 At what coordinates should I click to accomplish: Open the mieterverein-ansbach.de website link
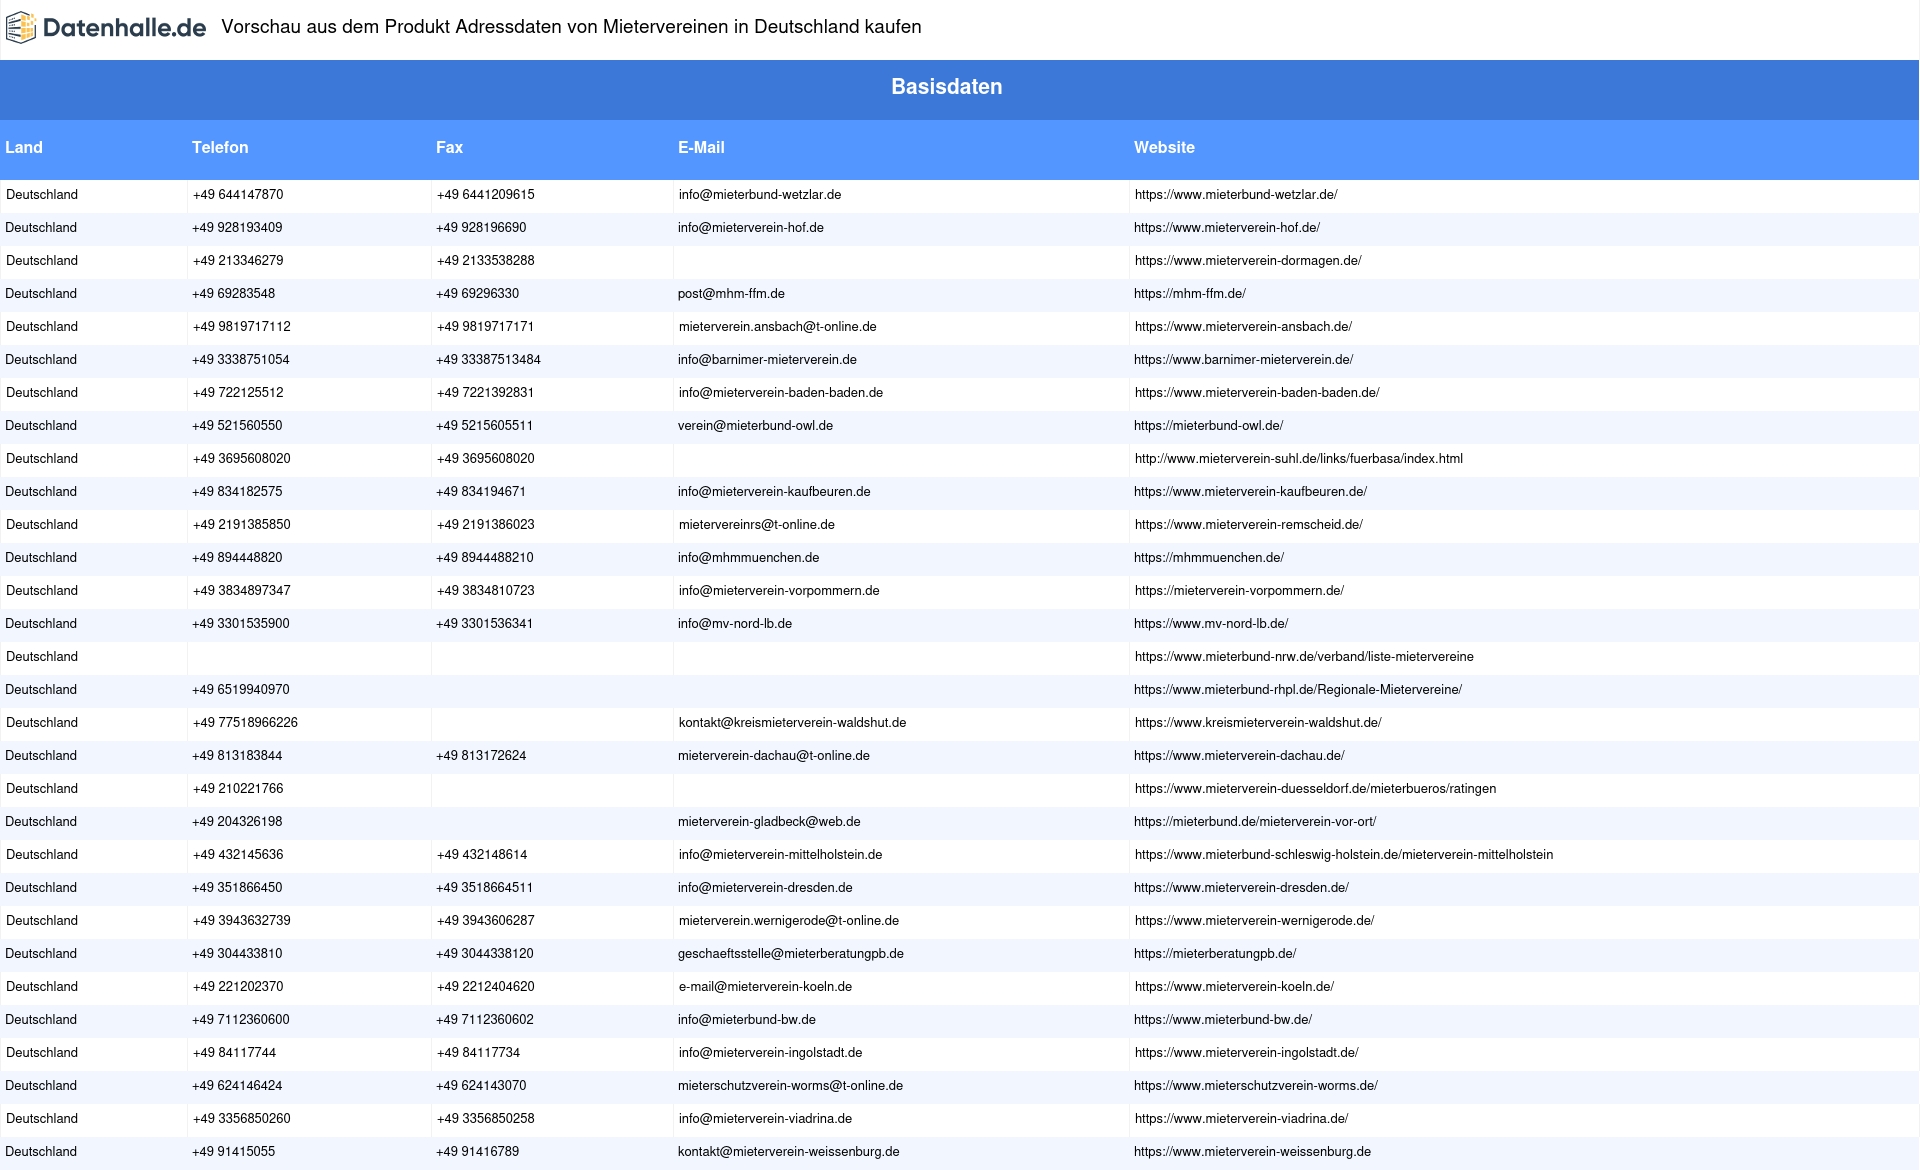1243,327
